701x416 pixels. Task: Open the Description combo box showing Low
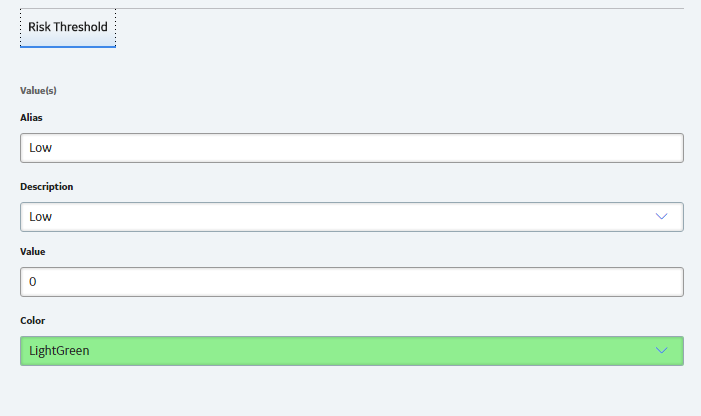pos(352,217)
